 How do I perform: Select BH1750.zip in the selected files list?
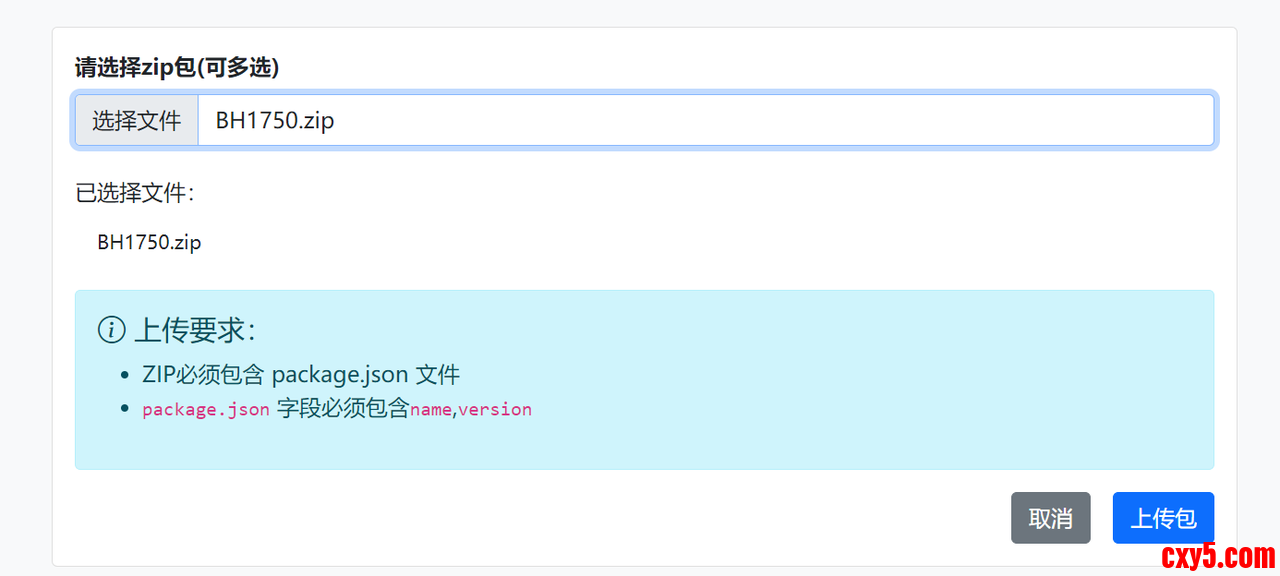[x=149, y=242]
